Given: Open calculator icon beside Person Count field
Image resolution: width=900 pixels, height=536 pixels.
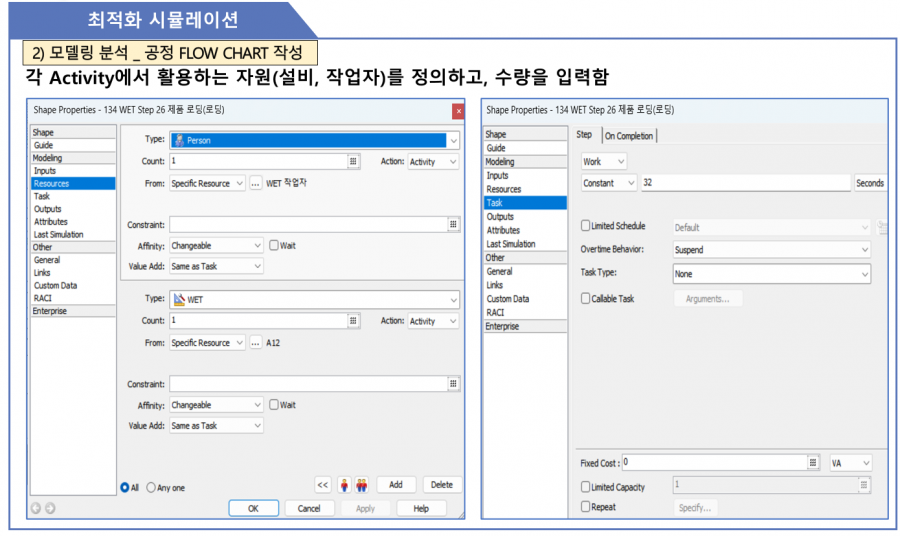Looking at the screenshot, I should tap(353, 161).
